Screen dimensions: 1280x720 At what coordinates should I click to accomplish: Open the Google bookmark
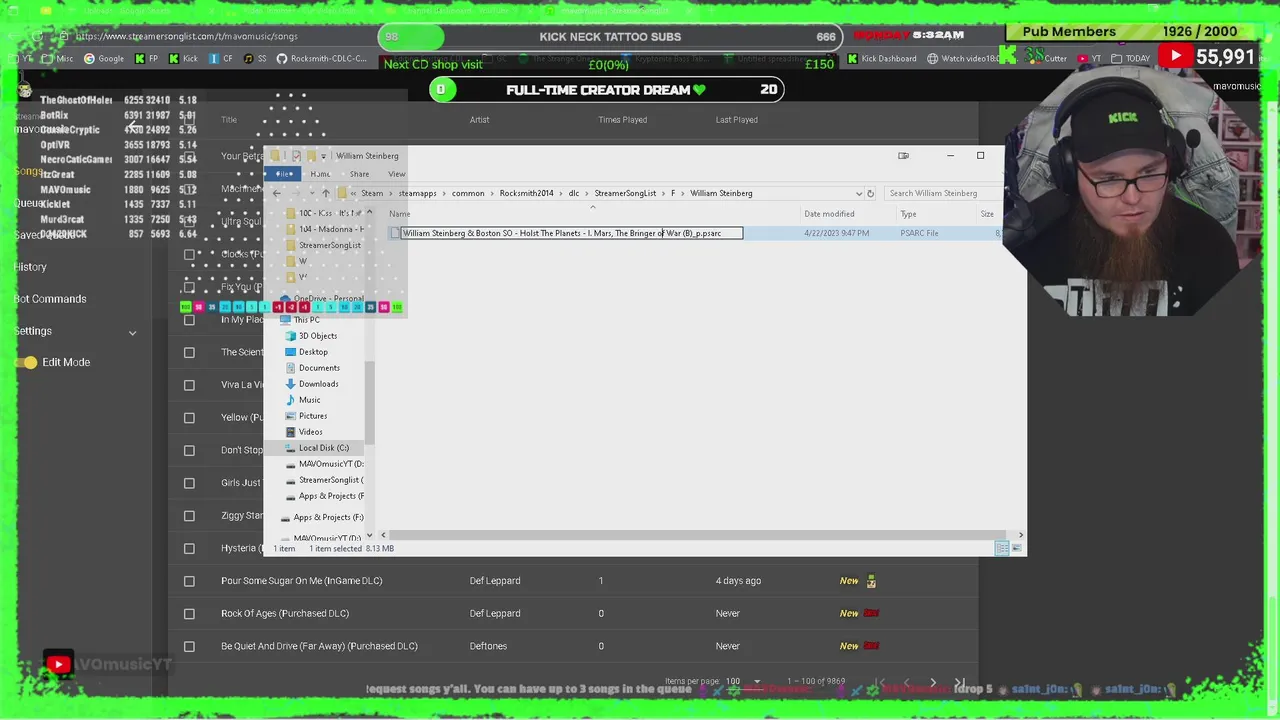point(104,59)
